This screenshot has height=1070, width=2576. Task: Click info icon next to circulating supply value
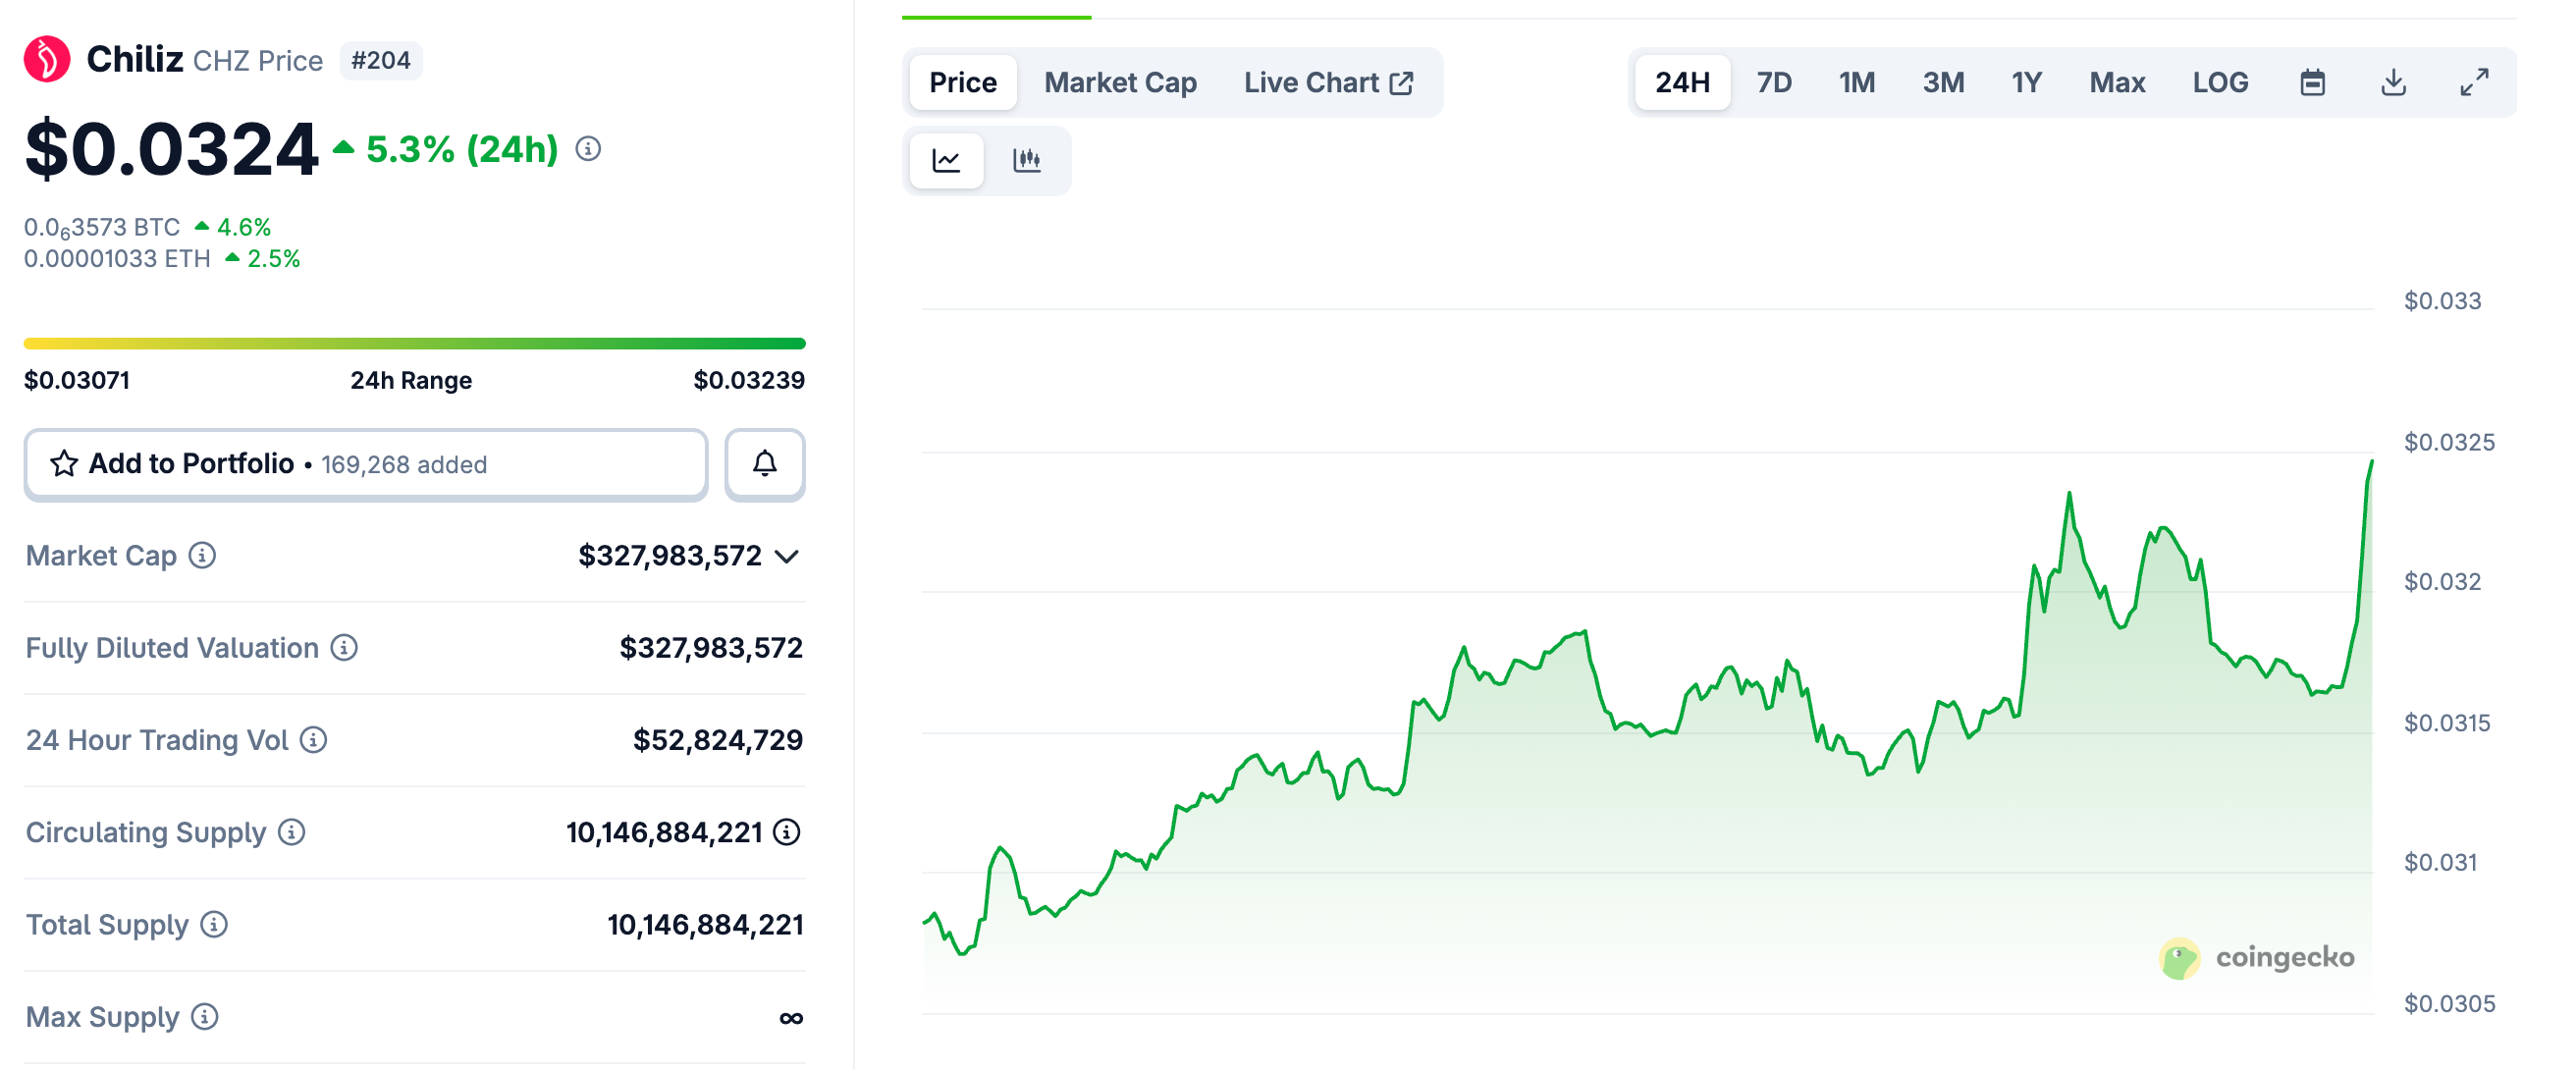click(x=787, y=832)
